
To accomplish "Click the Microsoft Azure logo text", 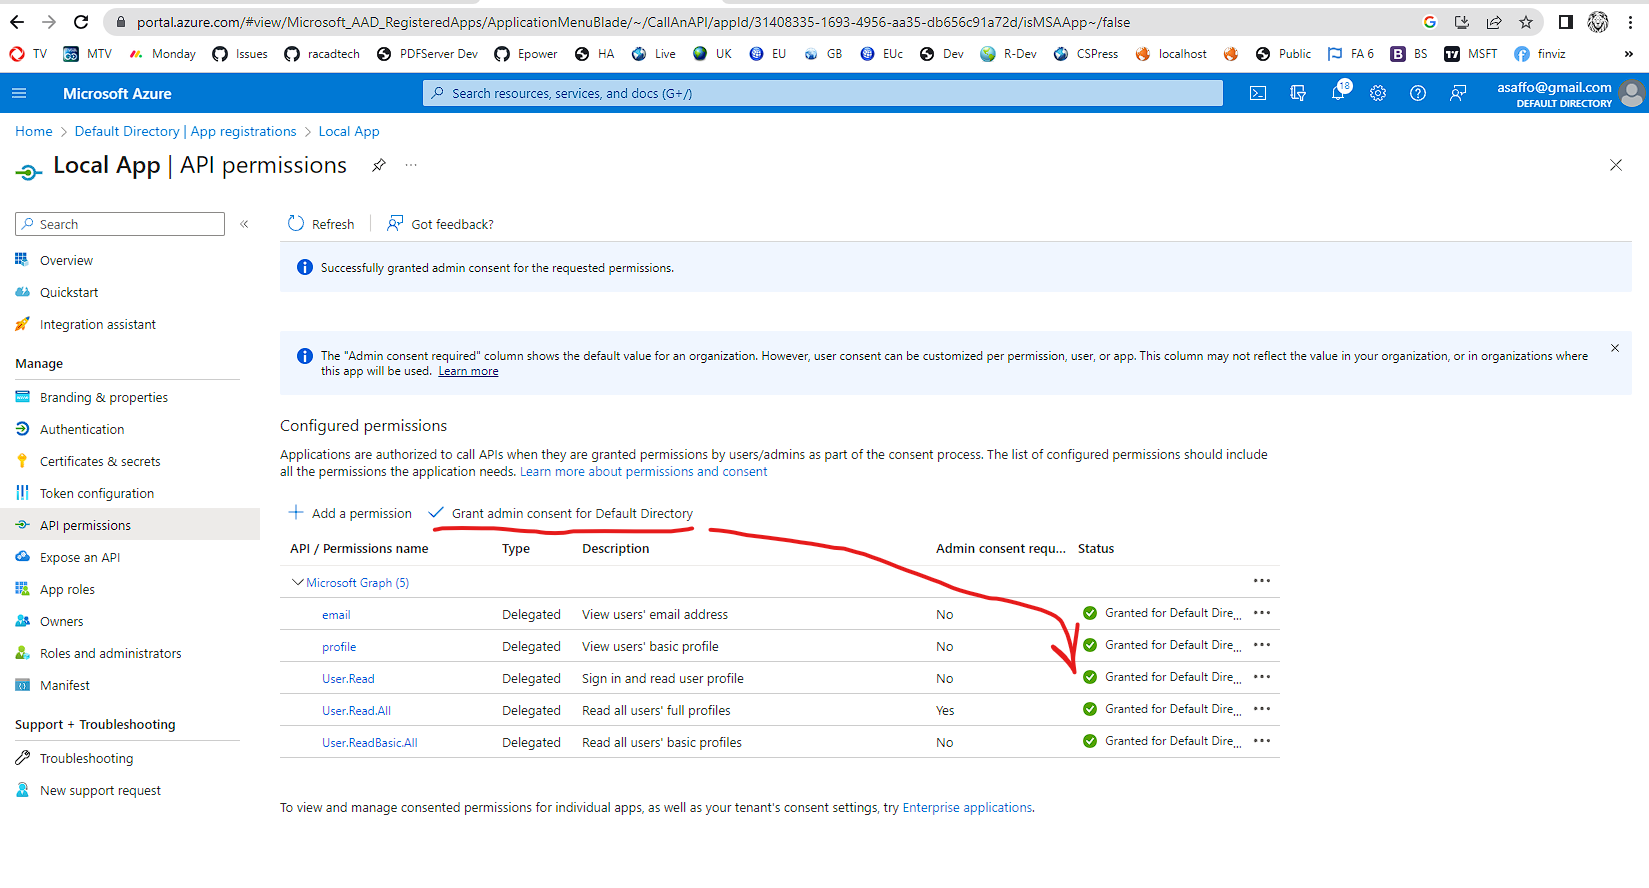I will 117,93.
